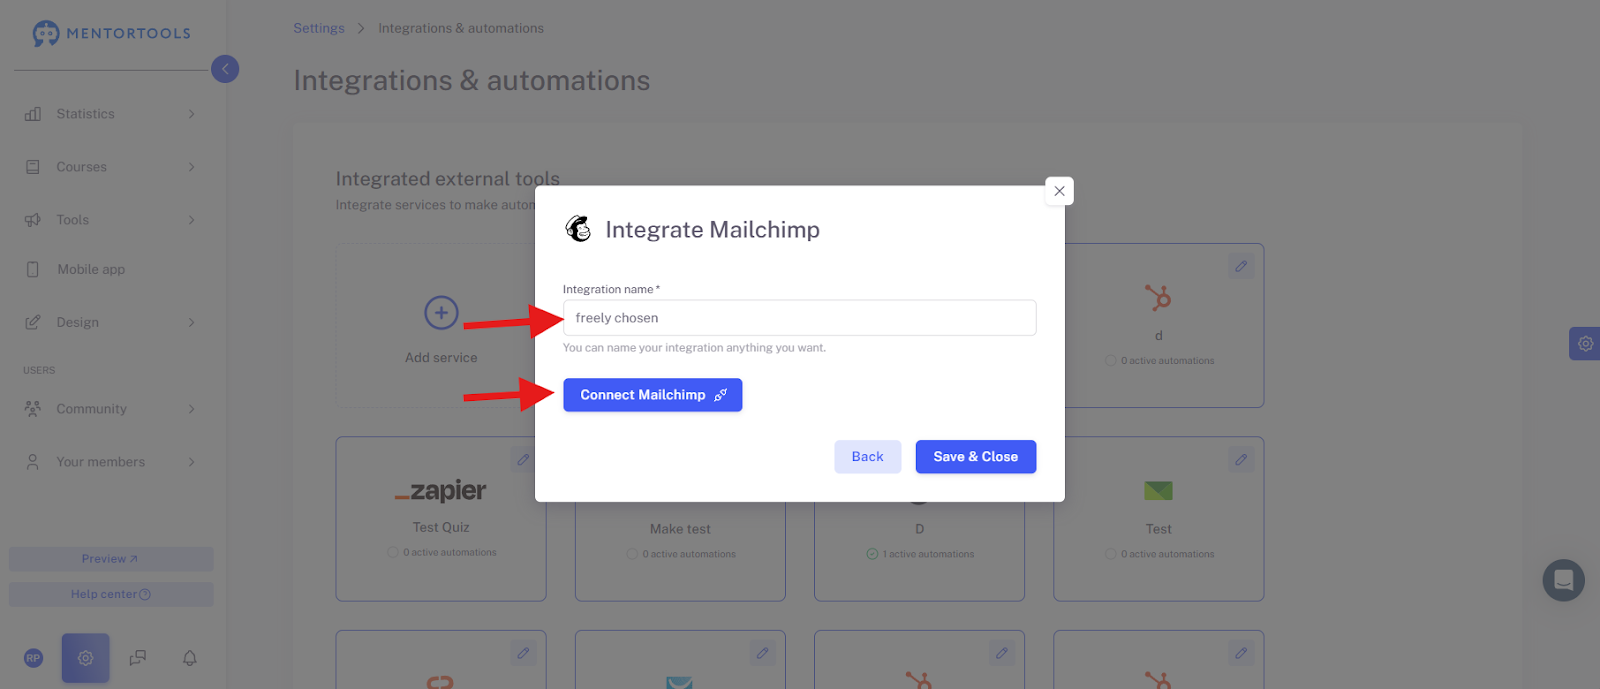Image resolution: width=1600 pixels, height=689 pixels.
Task: Edit the HubSpot 'd' integration card
Action: click(x=1241, y=266)
